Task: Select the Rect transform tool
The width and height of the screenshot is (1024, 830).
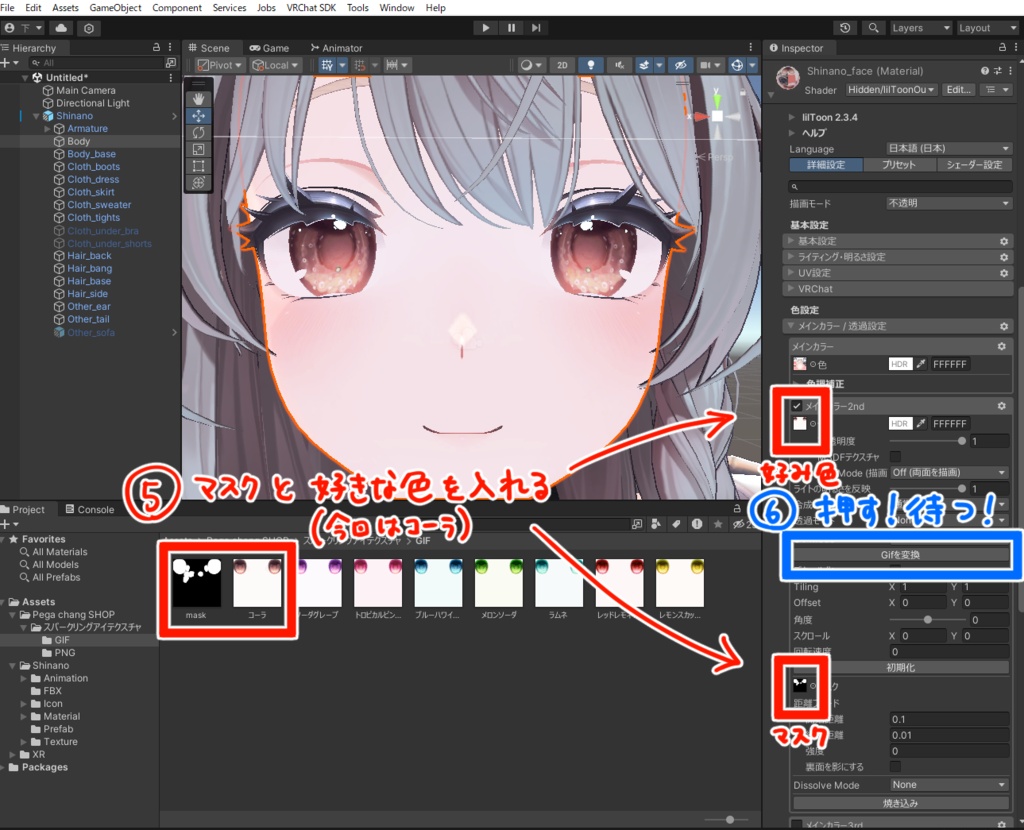Action: [199, 166]
